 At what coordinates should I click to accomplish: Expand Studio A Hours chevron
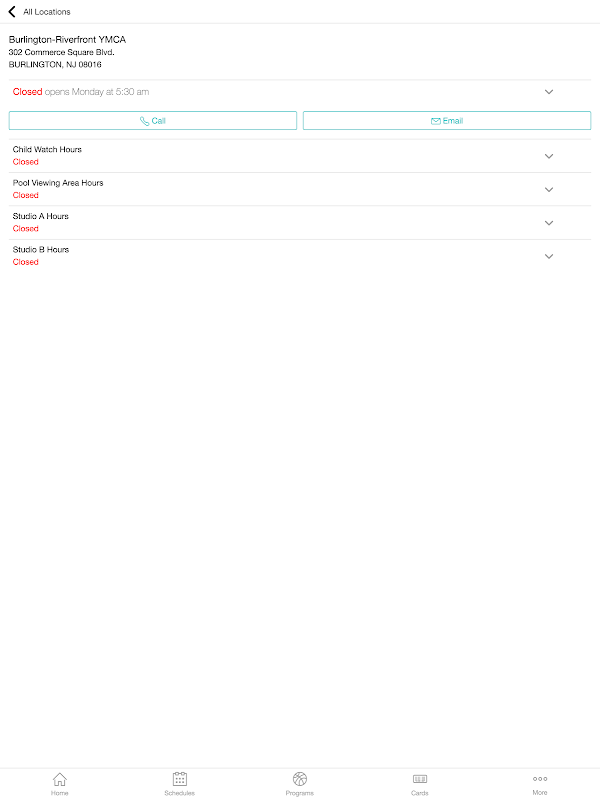pyautogui.click(x=549, y=223)
